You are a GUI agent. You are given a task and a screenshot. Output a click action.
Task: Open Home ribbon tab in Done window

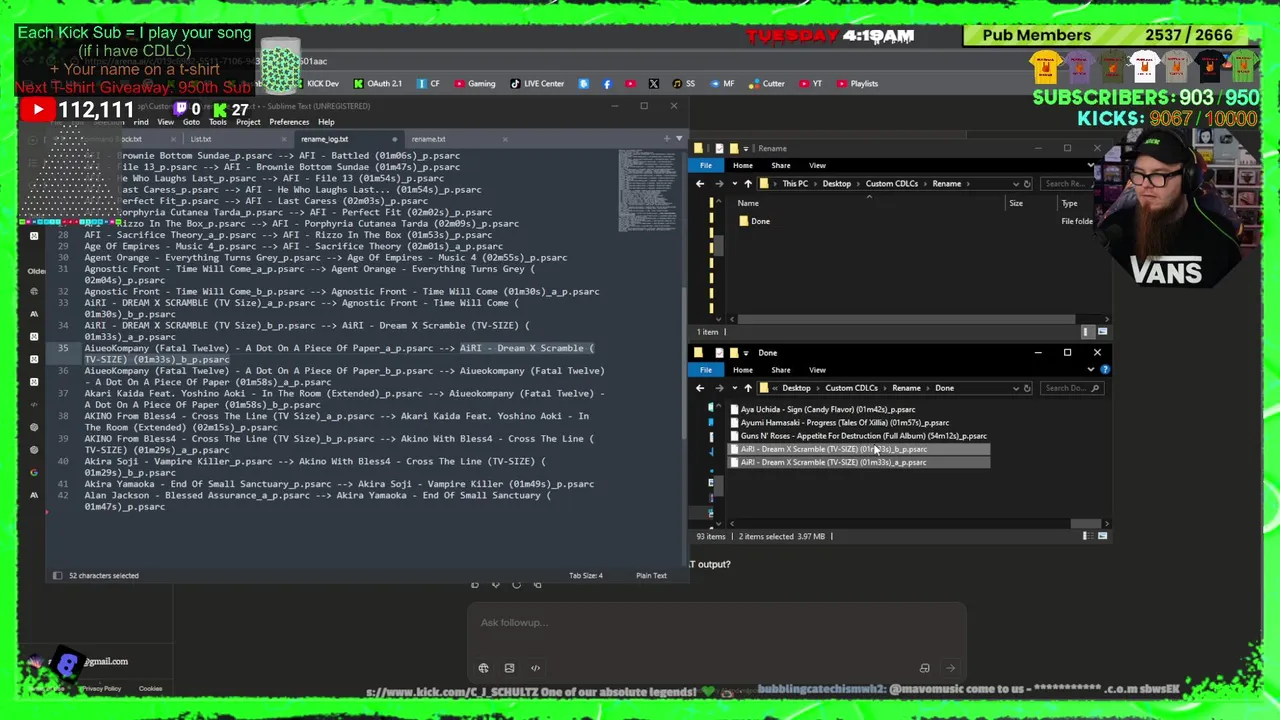point(742,370)
